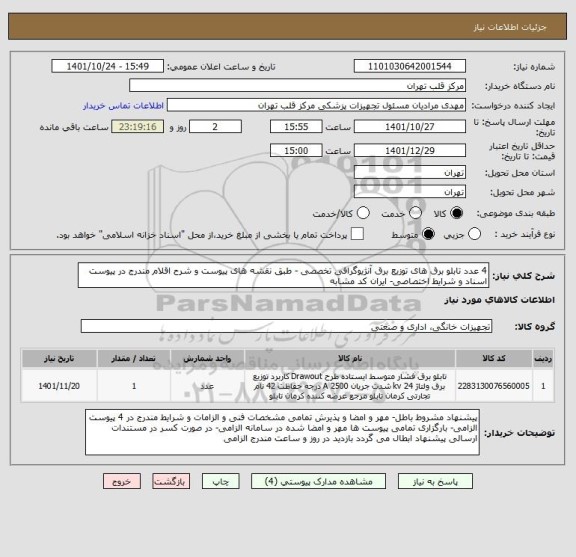This screenshot has height=557, width=576.
Task: Select the کالا/خدمت radio button
Action: tap(363, 213)
